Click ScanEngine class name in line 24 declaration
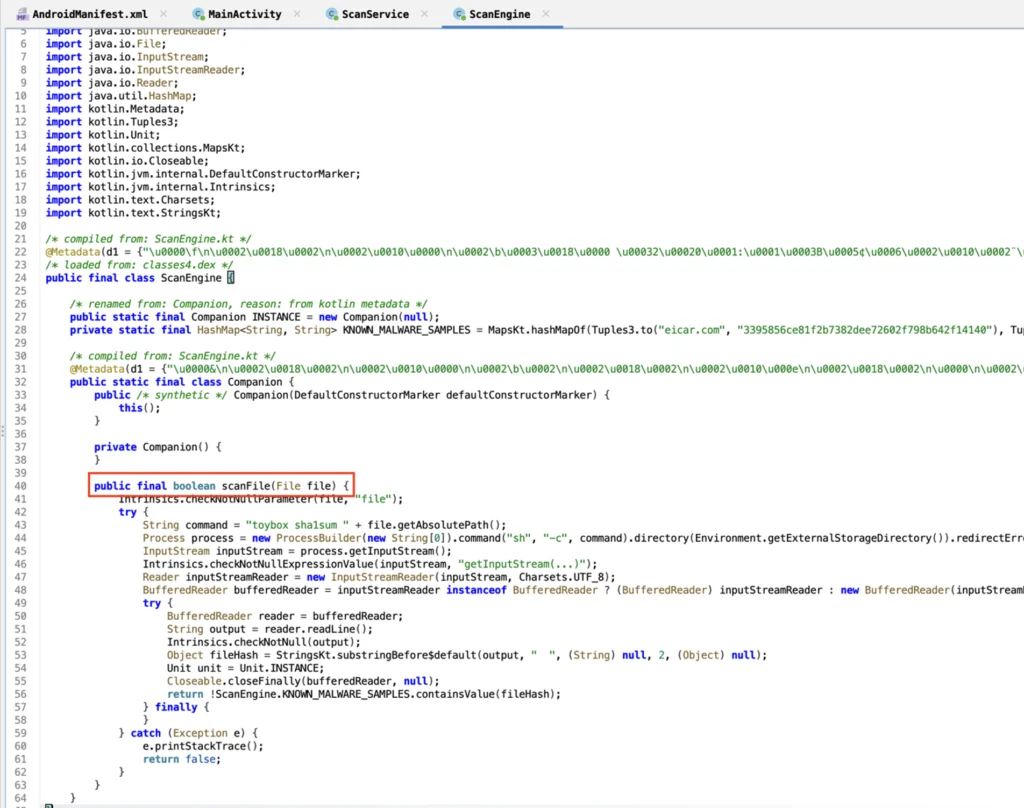The width and height of the screenshot is (1024, 808). pos(192,278)
